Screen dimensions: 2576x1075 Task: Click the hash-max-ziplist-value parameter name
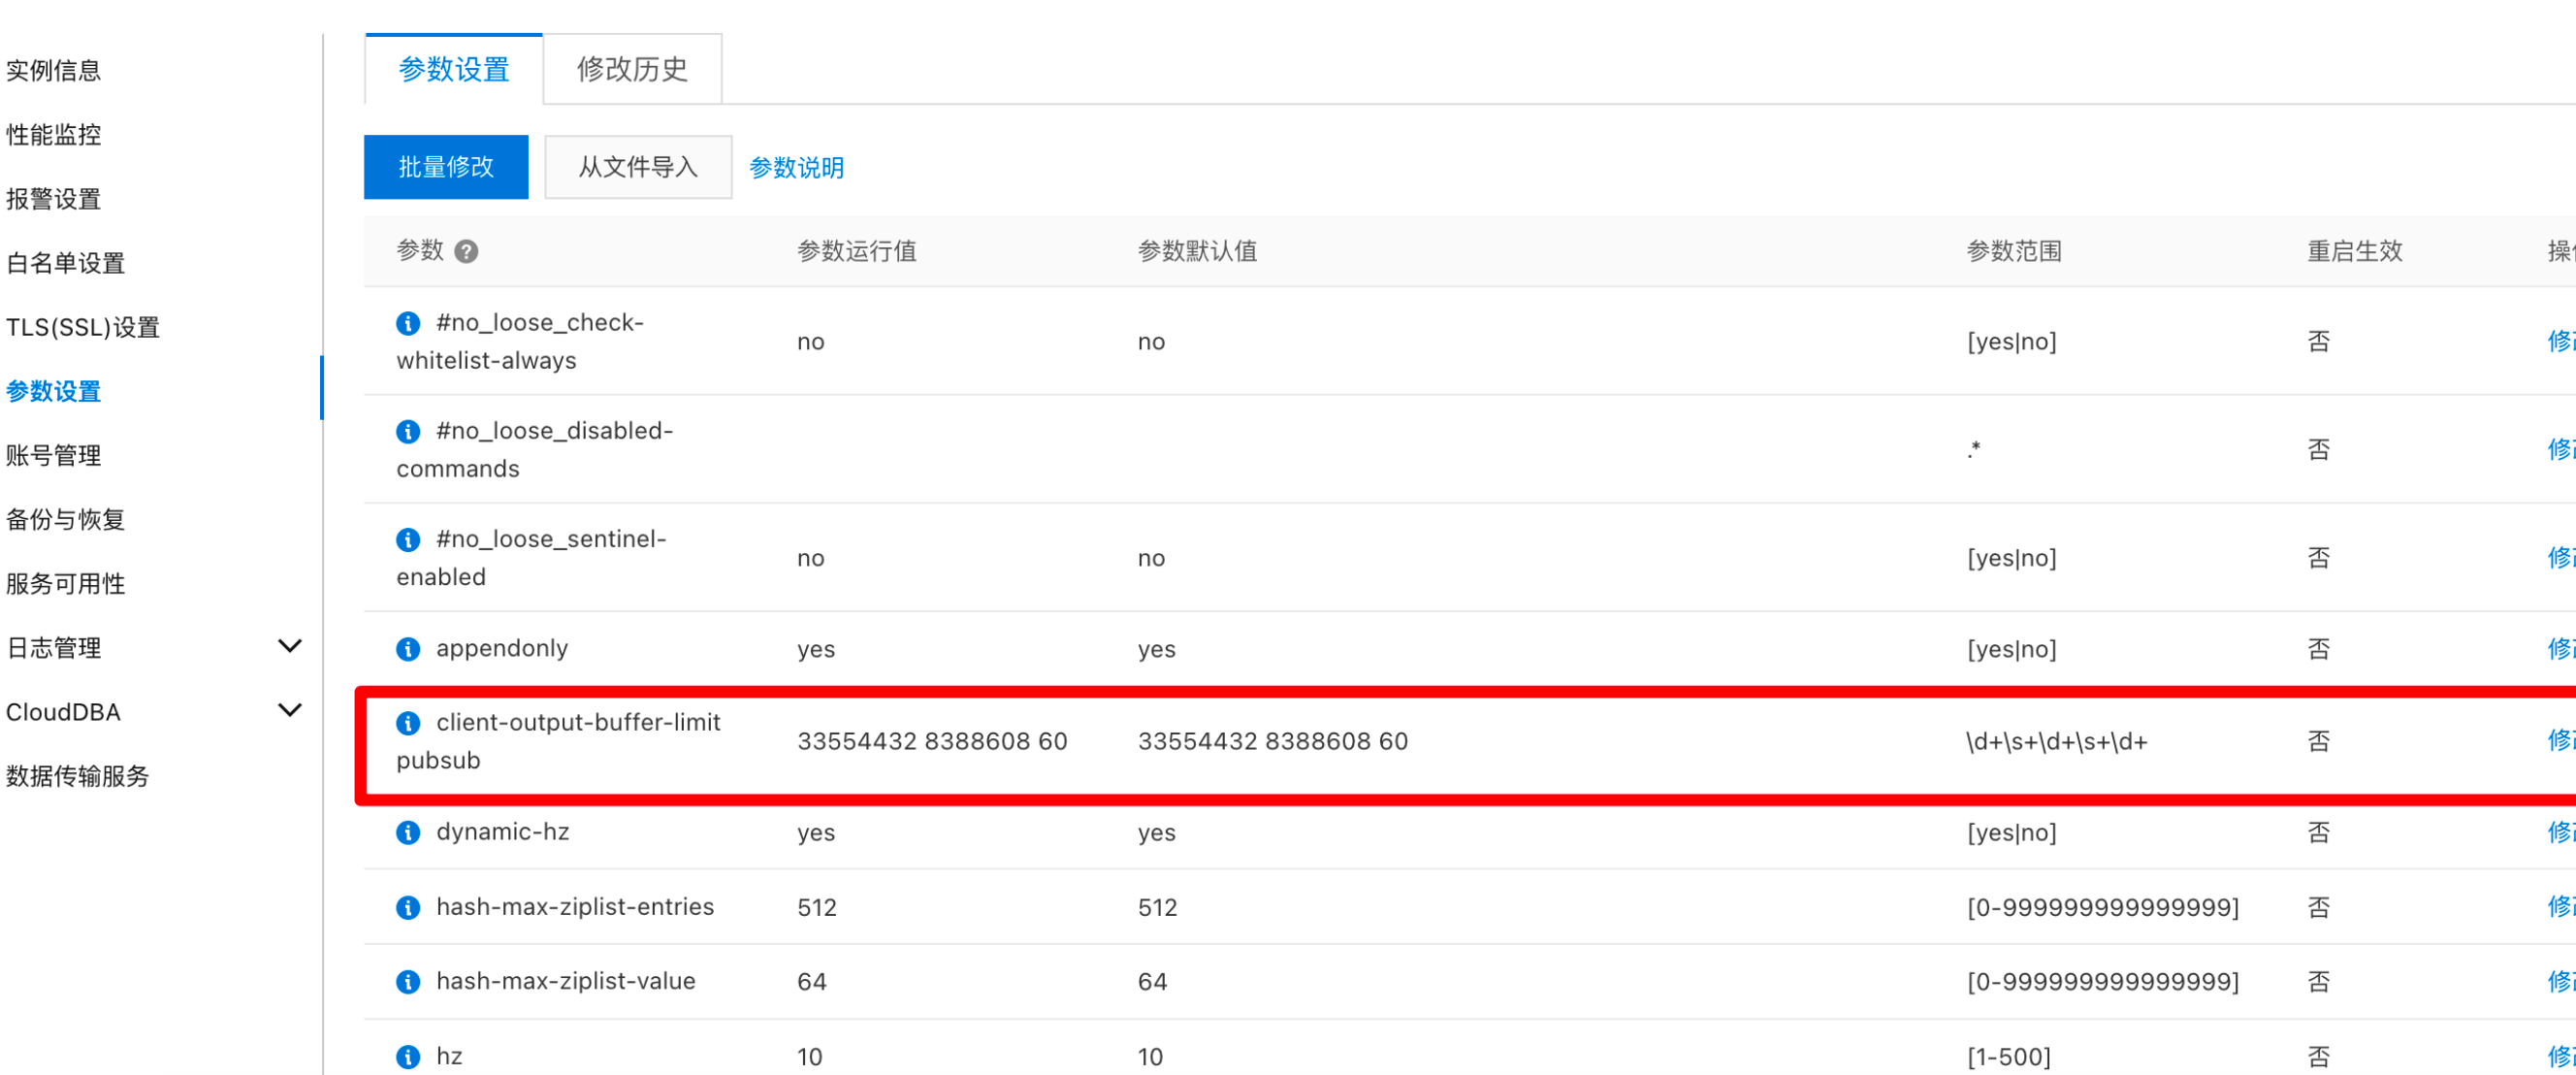point(566,982)
